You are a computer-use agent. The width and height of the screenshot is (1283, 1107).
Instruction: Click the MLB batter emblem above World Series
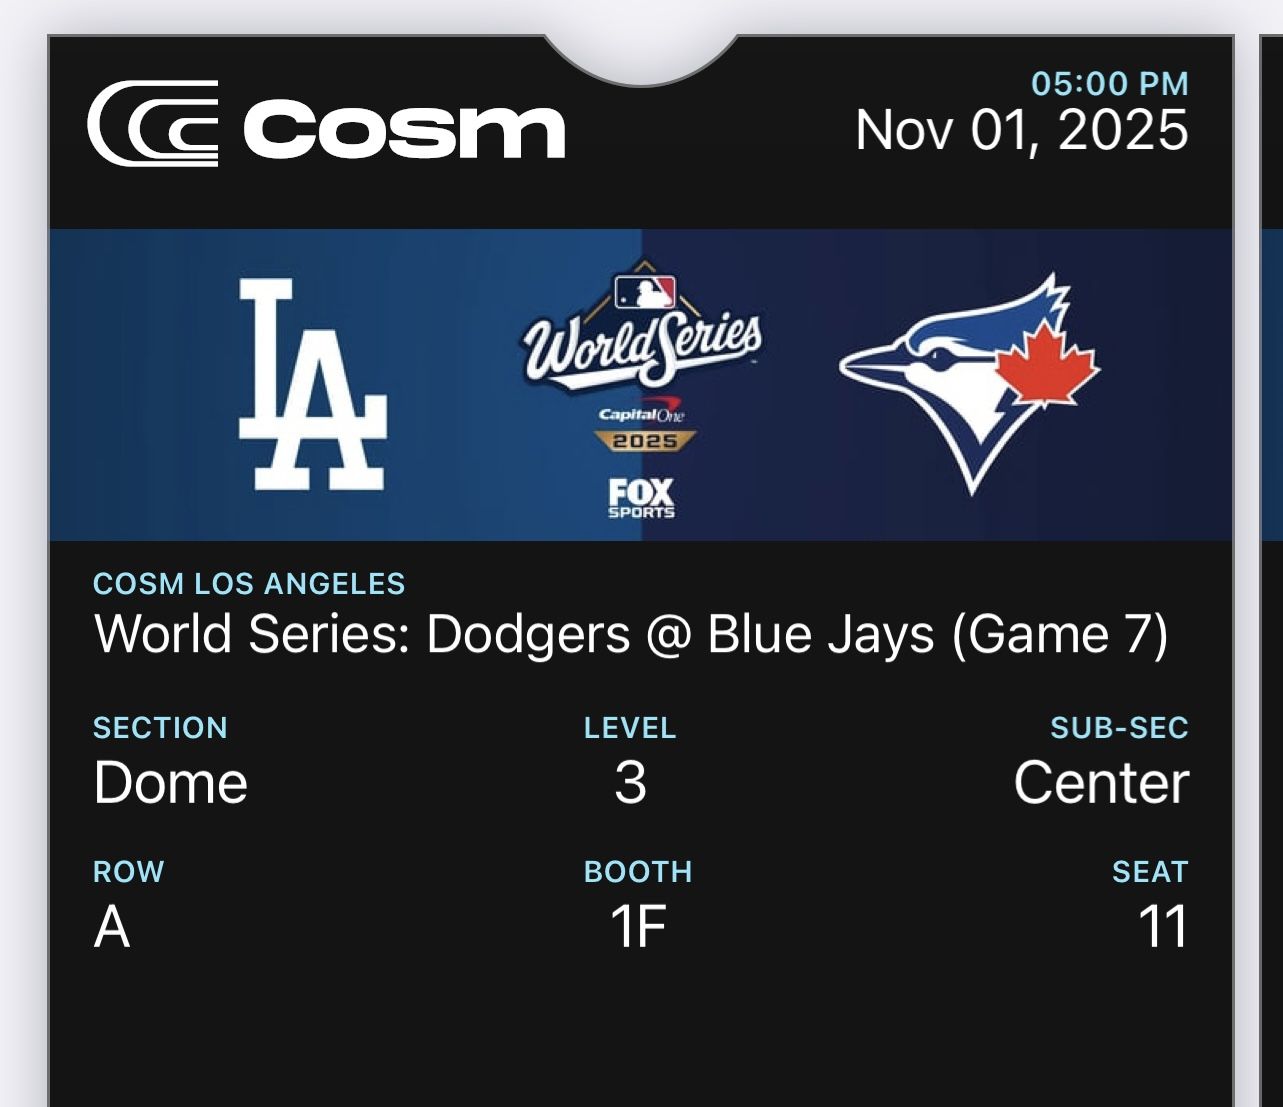(645, 290)
